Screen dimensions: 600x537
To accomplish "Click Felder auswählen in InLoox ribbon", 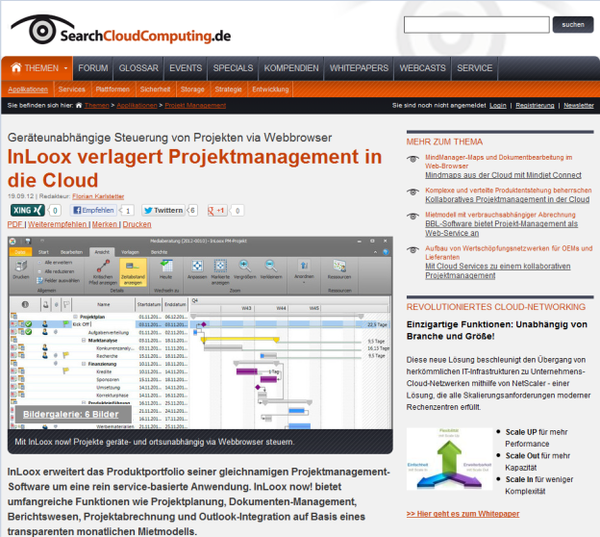I will (59, 280).
